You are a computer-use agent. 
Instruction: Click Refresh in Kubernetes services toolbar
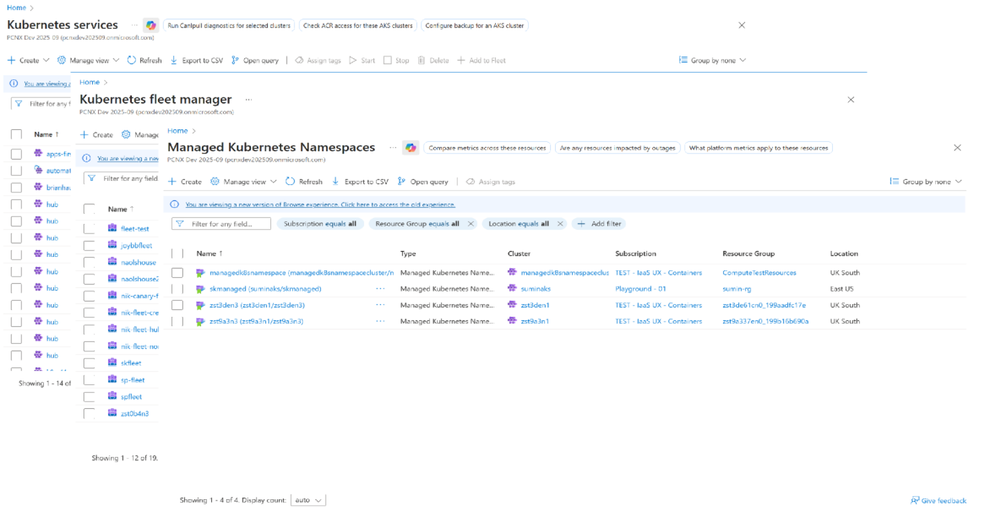pos(144,61)
